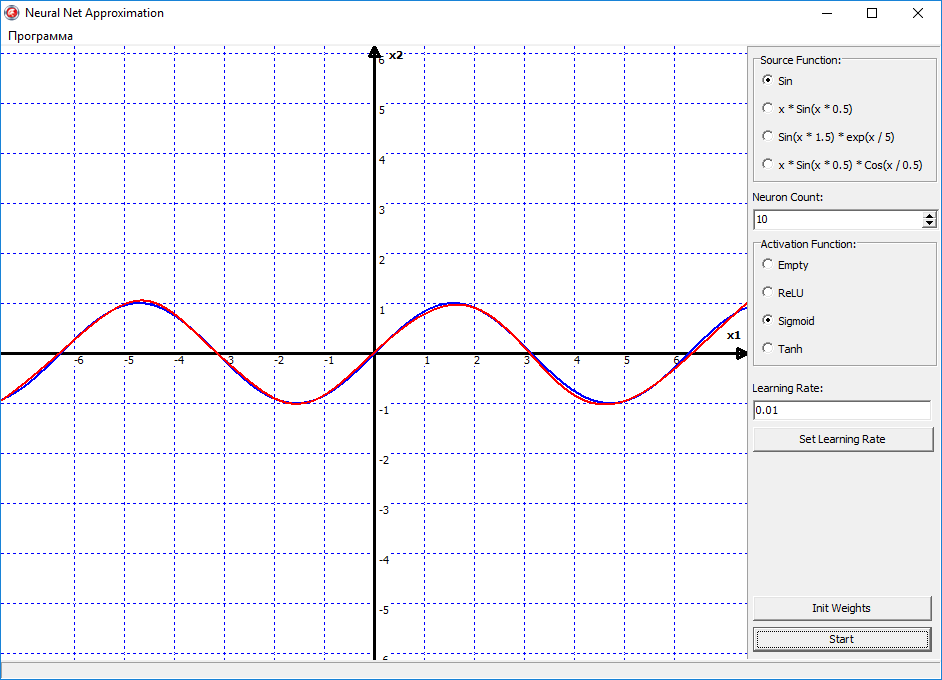Screen dimensions: 942x680
Task: Decrease neuron count with down arrow
Action: (929, 223)
